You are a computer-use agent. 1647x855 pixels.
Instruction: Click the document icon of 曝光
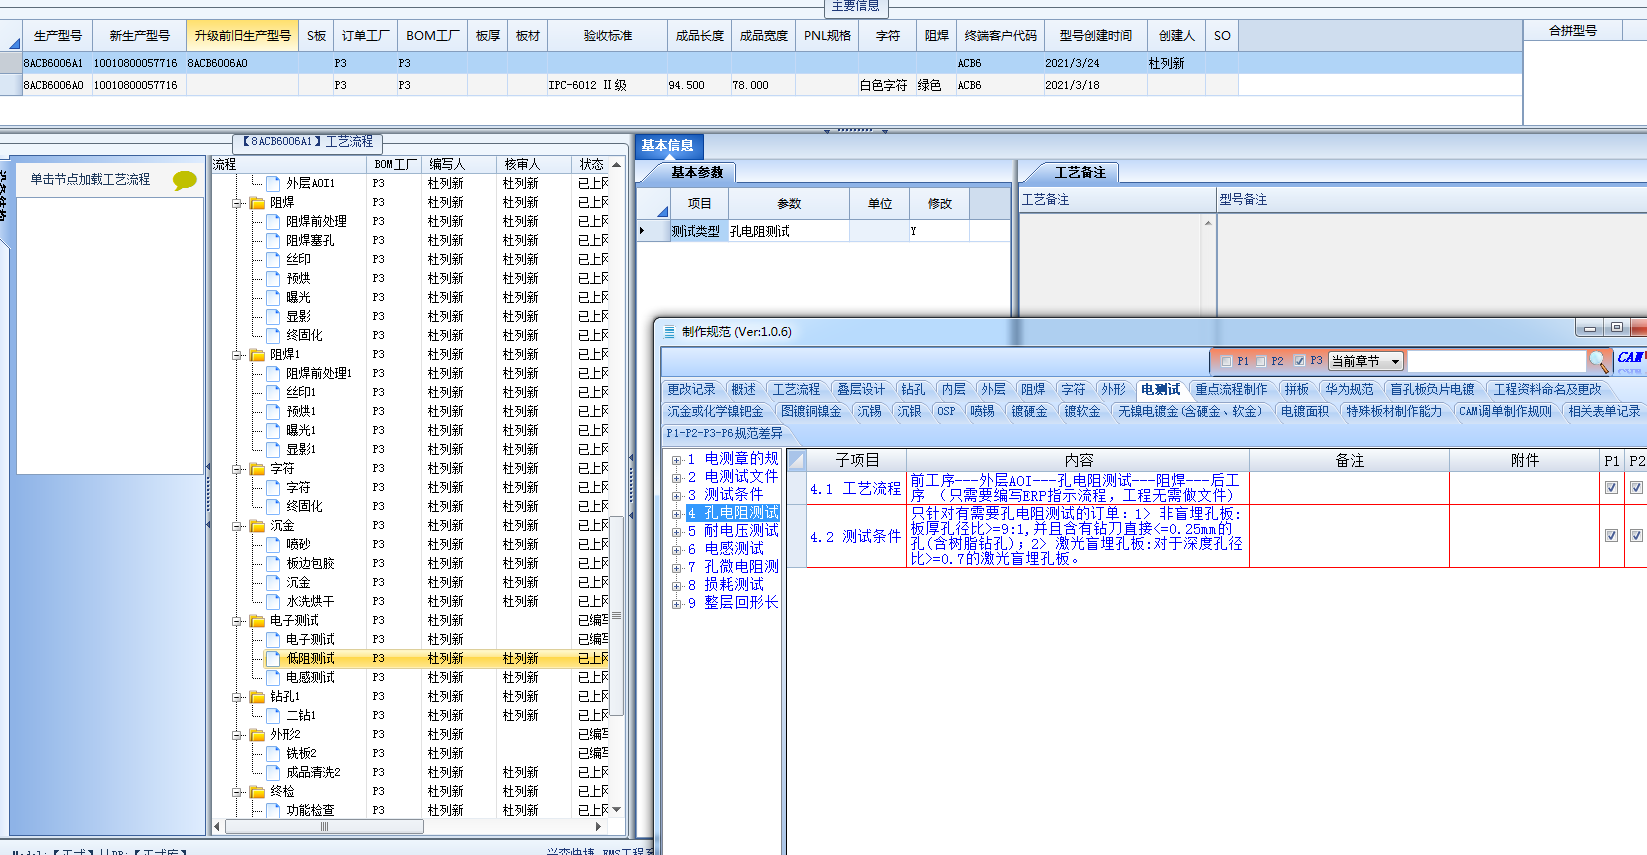pos(273,297)
